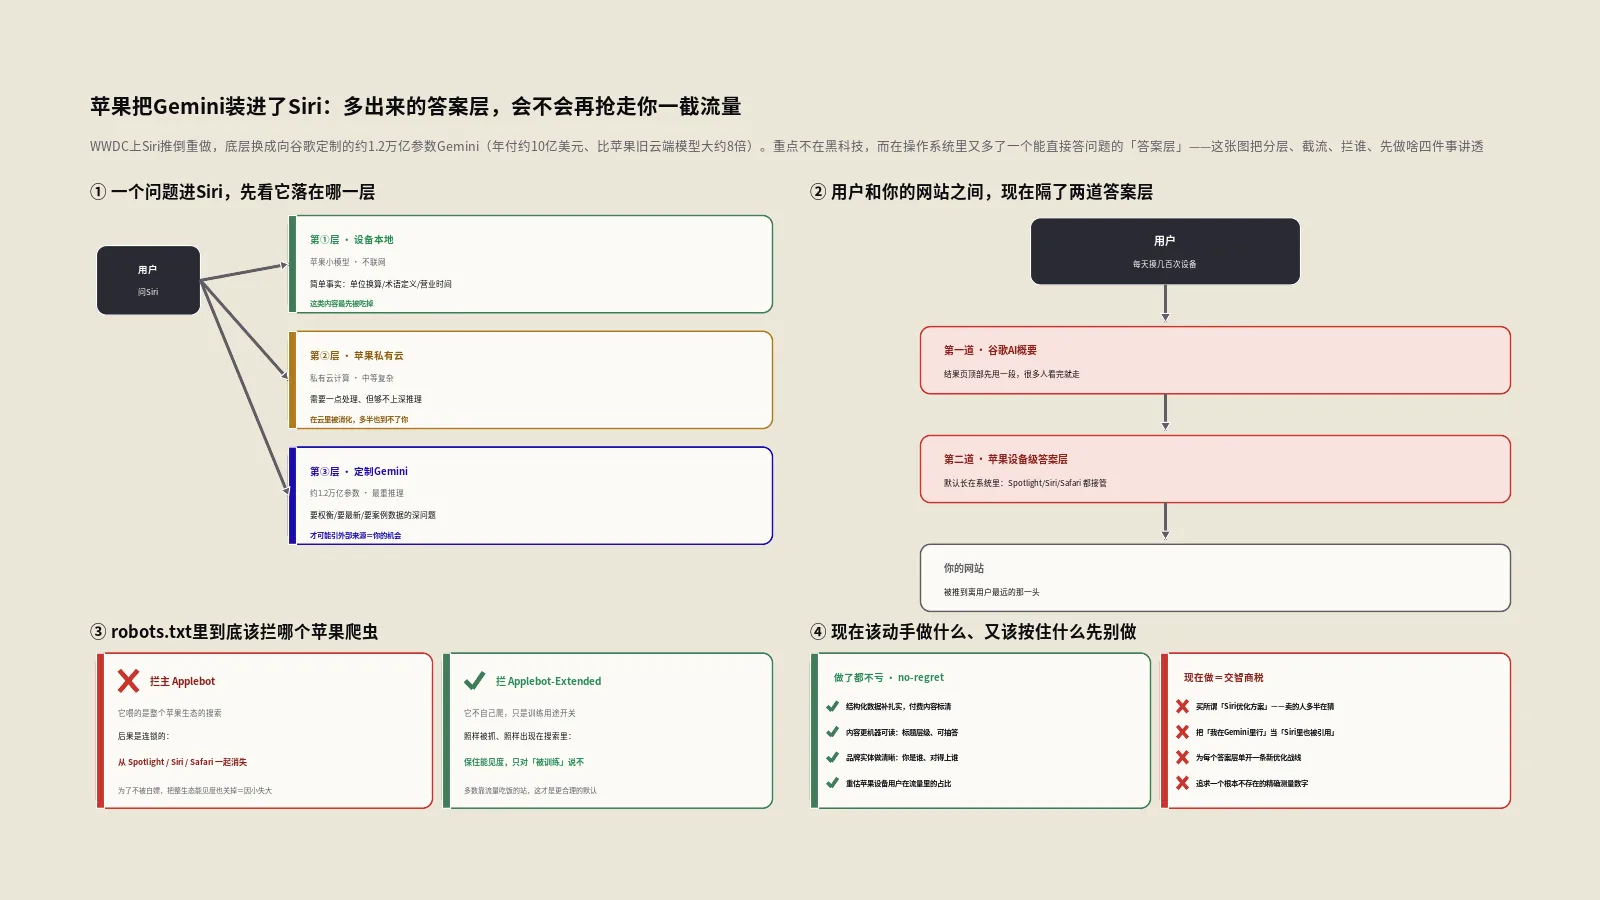
Task: Click the red line 从 Spotlight / Siri / Safari 一起消失
Action: (182, 762)
